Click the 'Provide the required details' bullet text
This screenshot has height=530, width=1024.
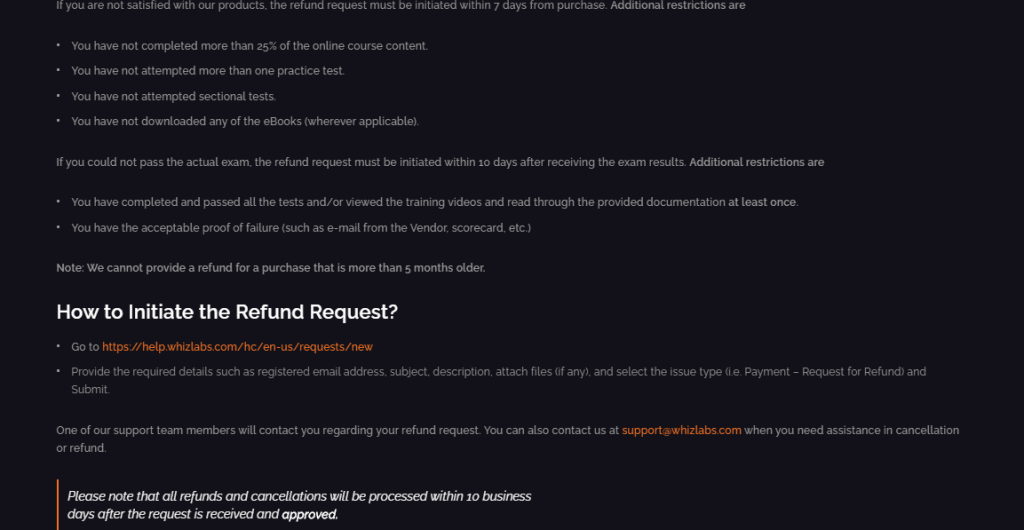[498, 381]
